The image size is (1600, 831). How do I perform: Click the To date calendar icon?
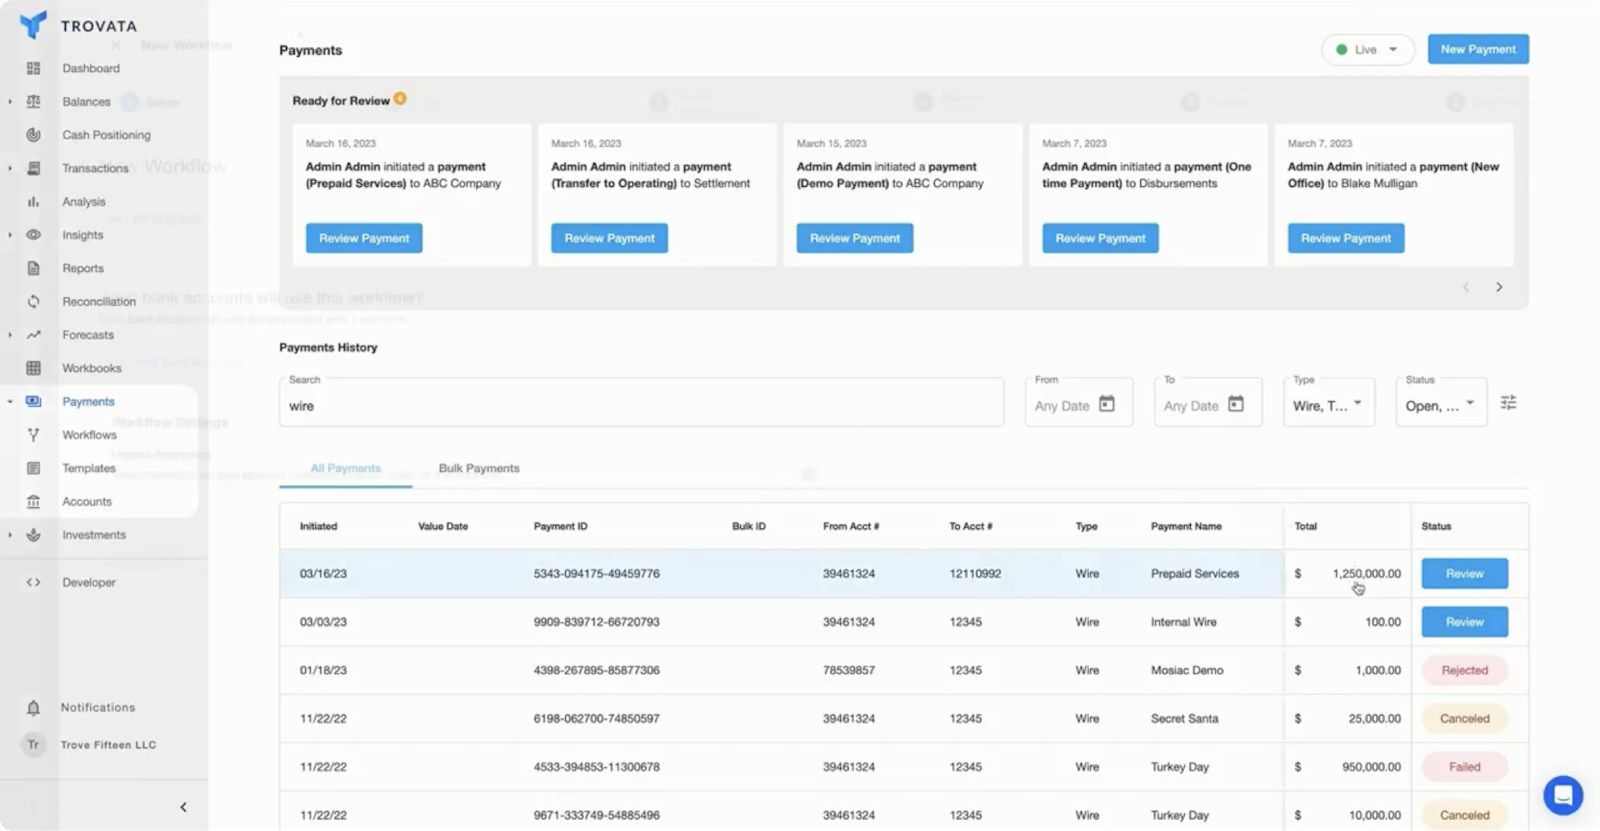pyautogui.click(x=1236, y=404)
